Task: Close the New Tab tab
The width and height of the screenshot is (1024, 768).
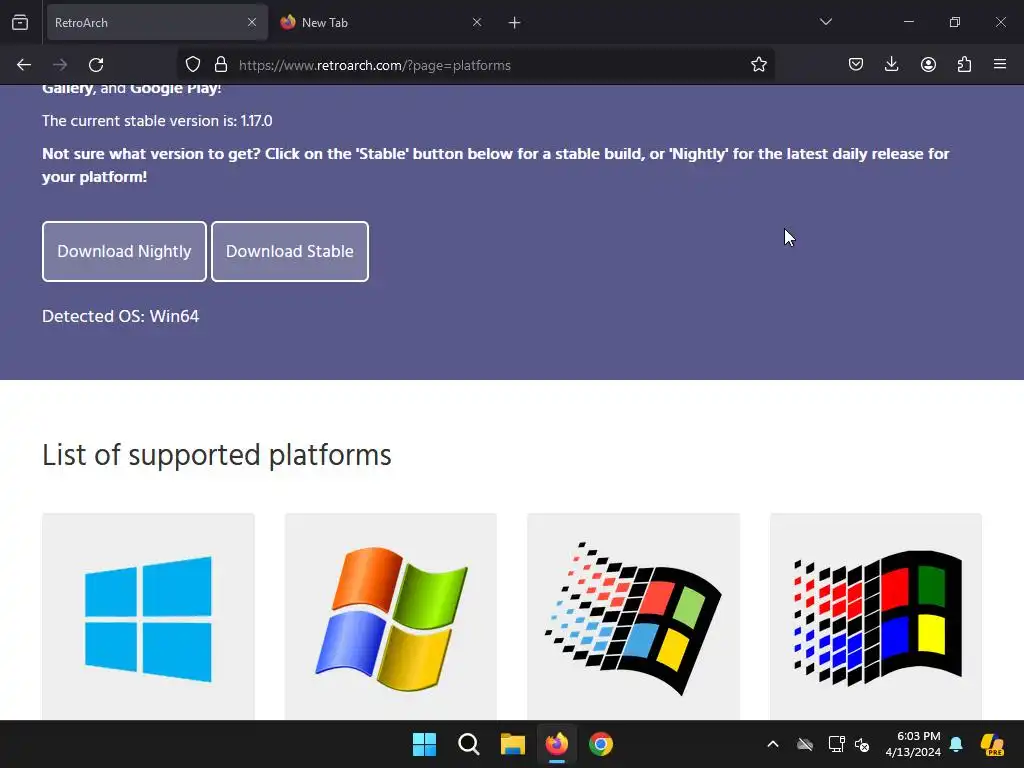Action: coord(477,22)
